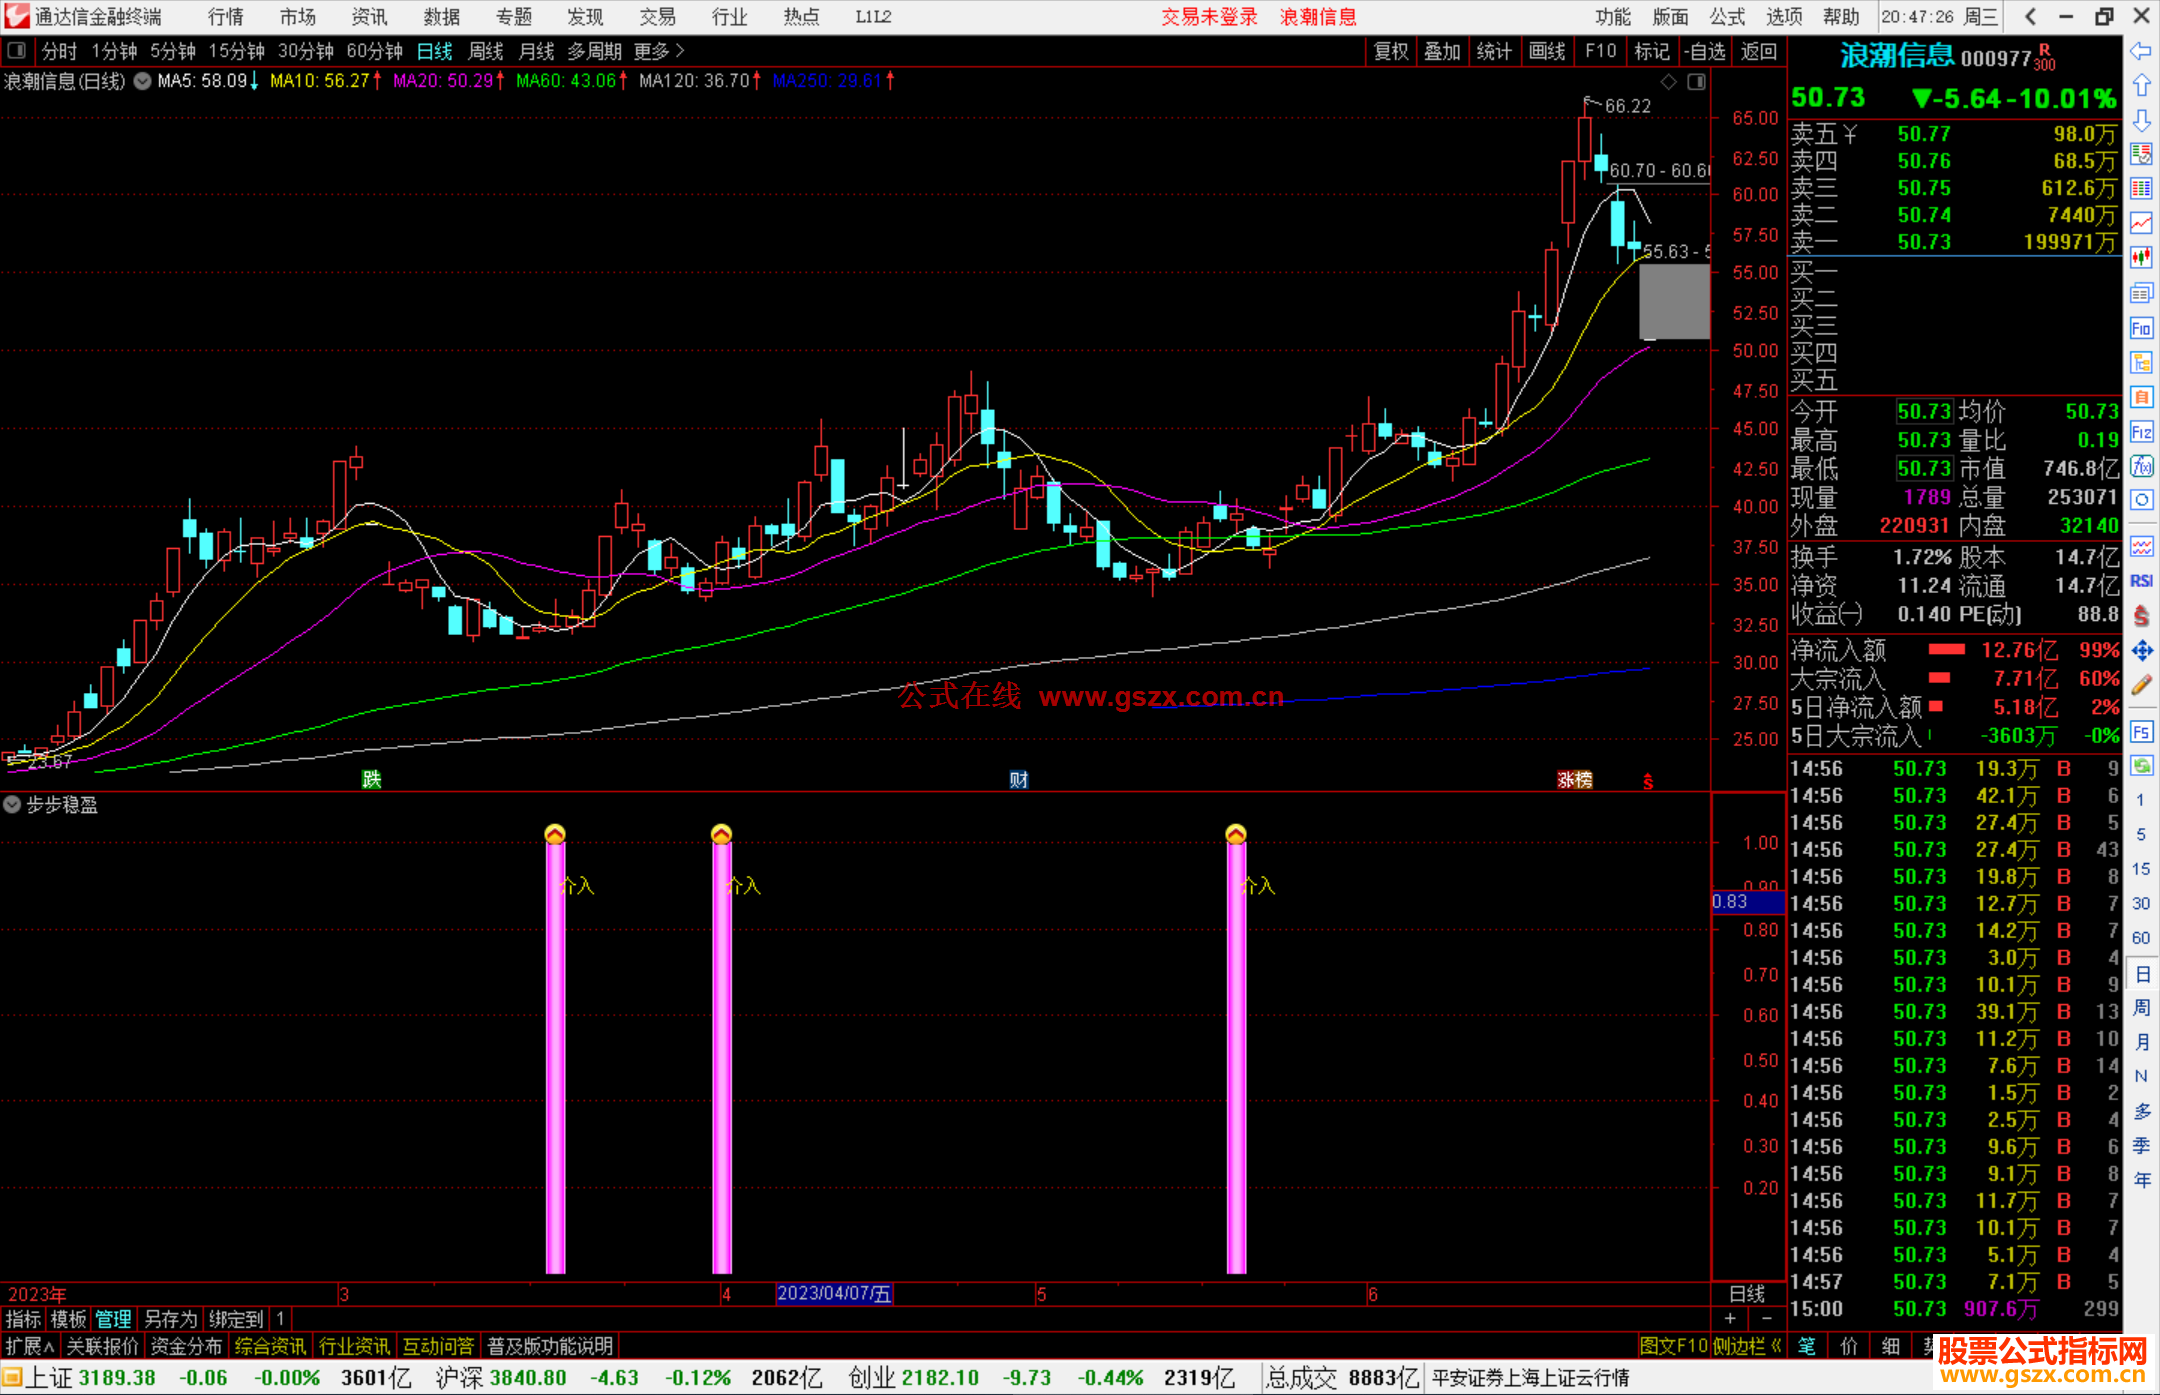Open the -自选 watchlist option
Image resolution: width=2160 pixels, height=1395 pixels.
click(1705, 51)
